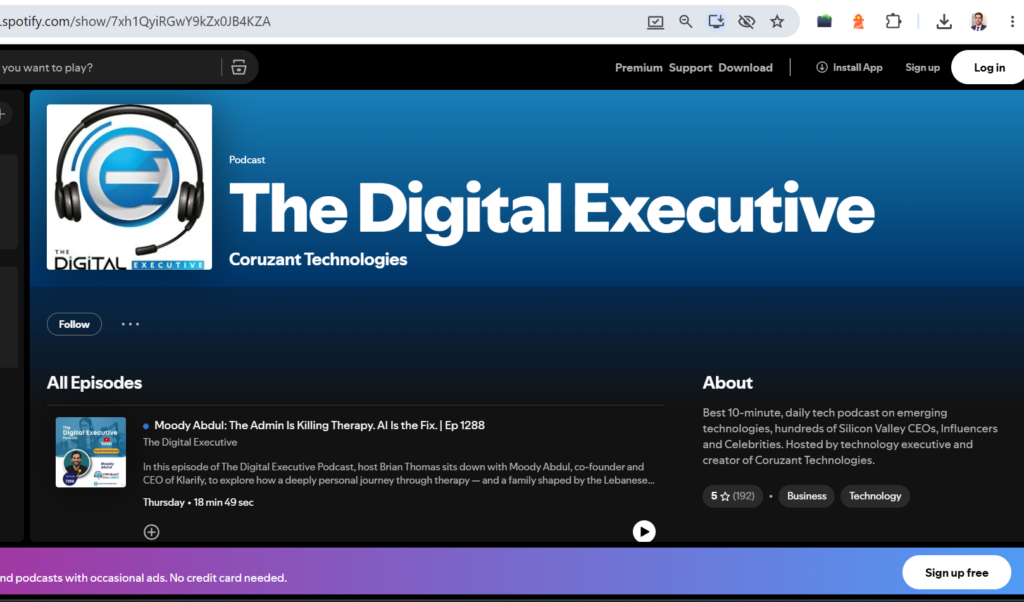Open the Moody Abdul episode thumbnail
The height and width of the screenshot is (602, 1024).
[x=91, y=452]
